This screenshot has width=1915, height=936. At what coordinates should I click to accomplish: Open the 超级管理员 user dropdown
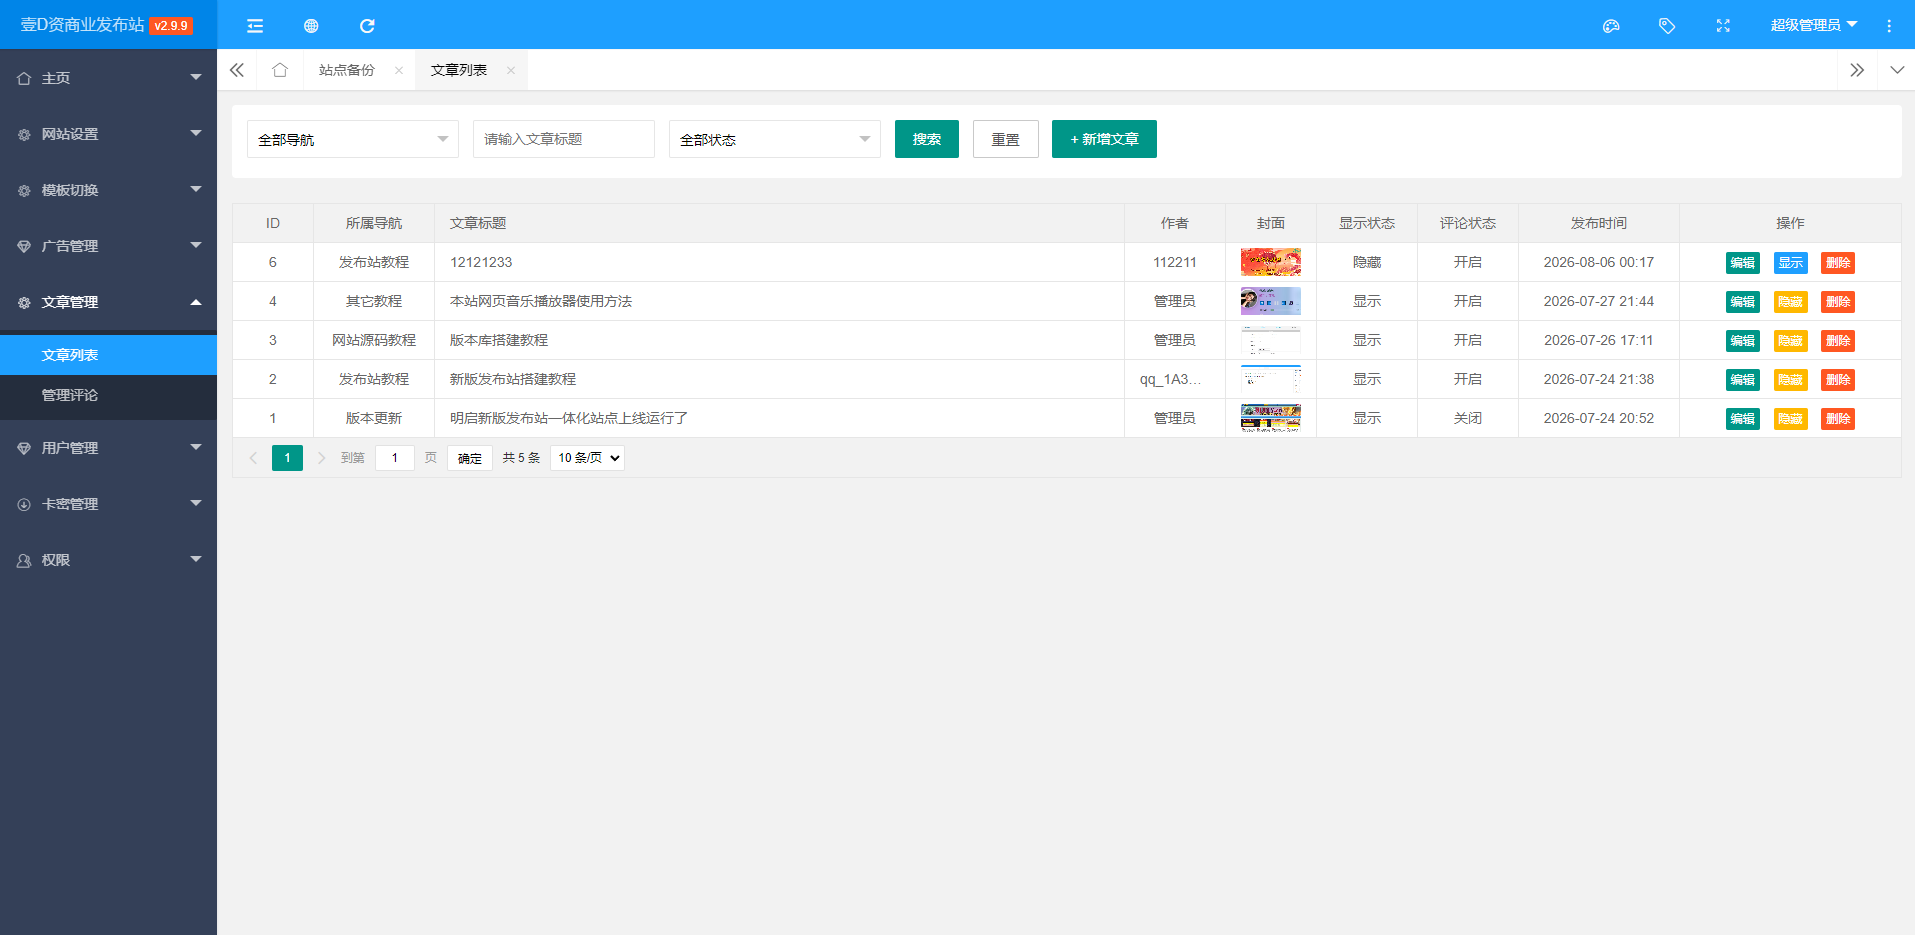[x=1813, y=25]
